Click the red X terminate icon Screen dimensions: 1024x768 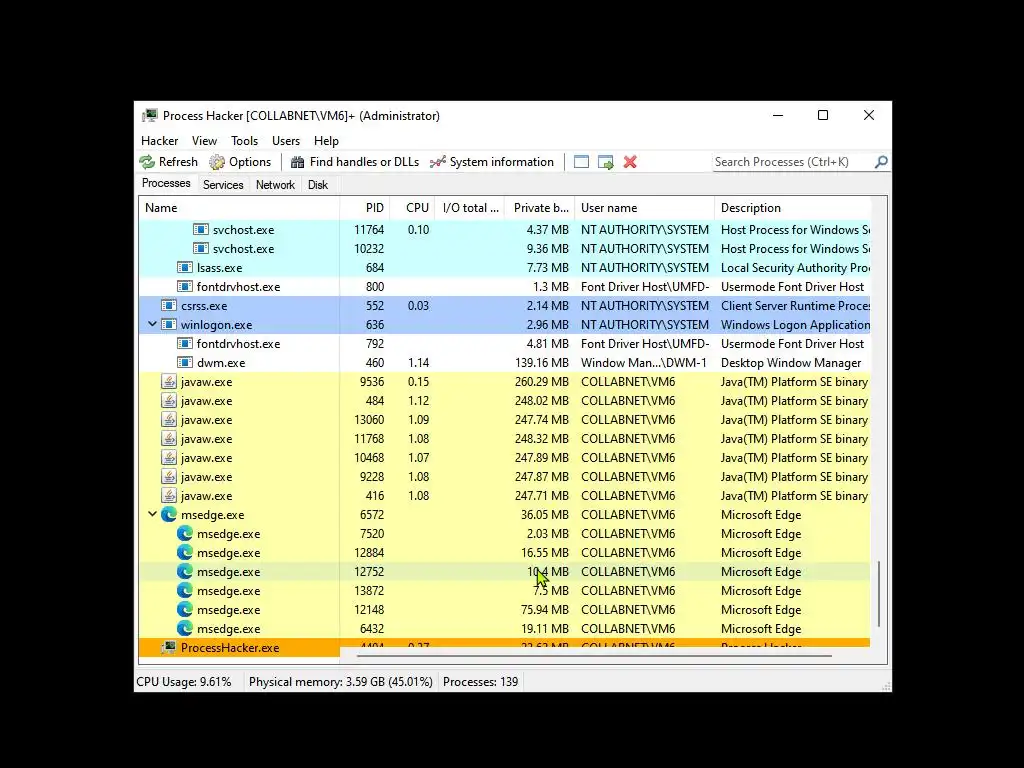630,162
